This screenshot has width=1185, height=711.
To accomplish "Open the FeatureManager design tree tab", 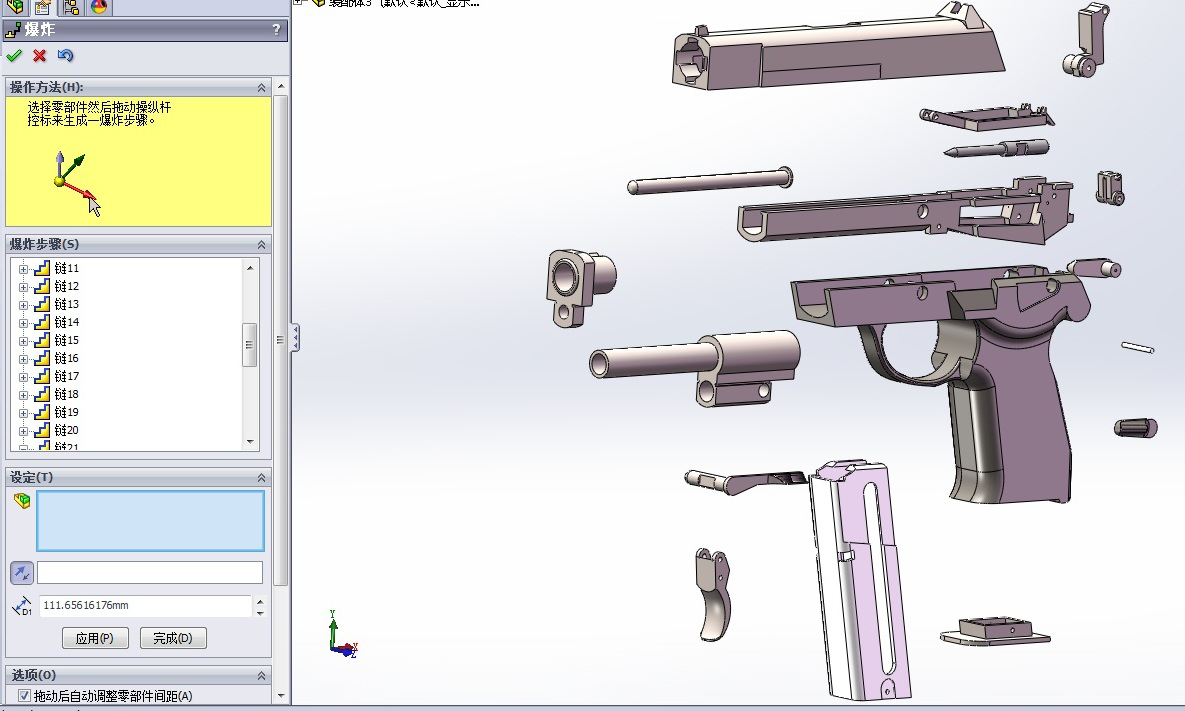I will (x=14, y=8).
